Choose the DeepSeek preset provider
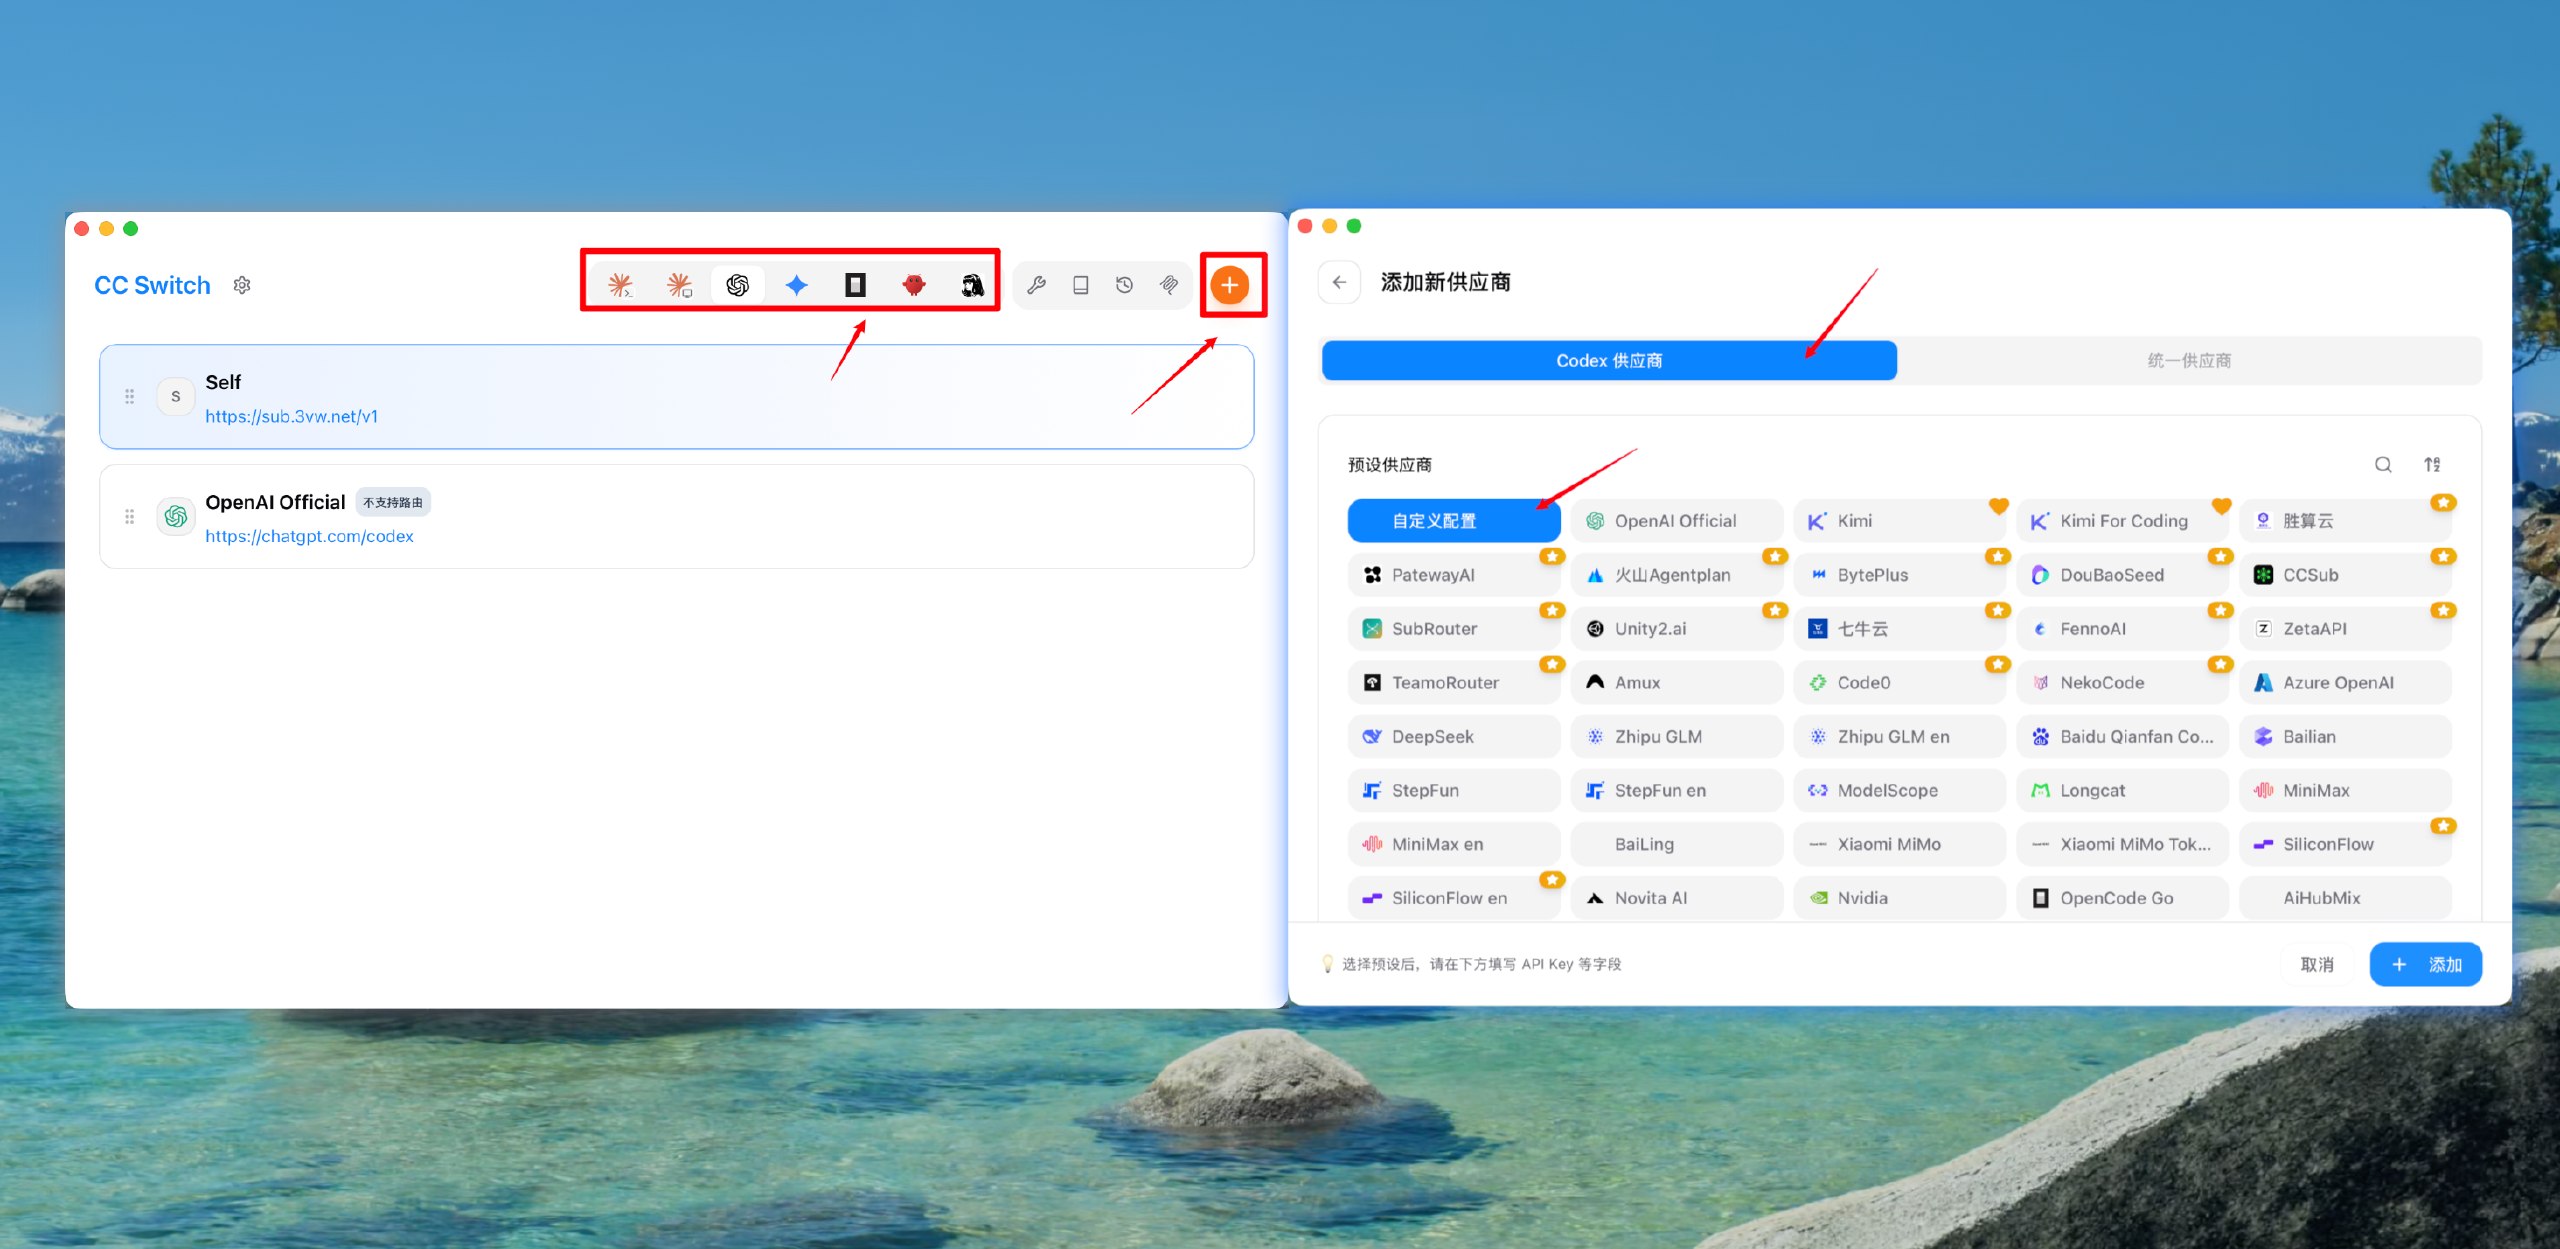This screenshot has height=1249, width=2560. pos(1453,737)
